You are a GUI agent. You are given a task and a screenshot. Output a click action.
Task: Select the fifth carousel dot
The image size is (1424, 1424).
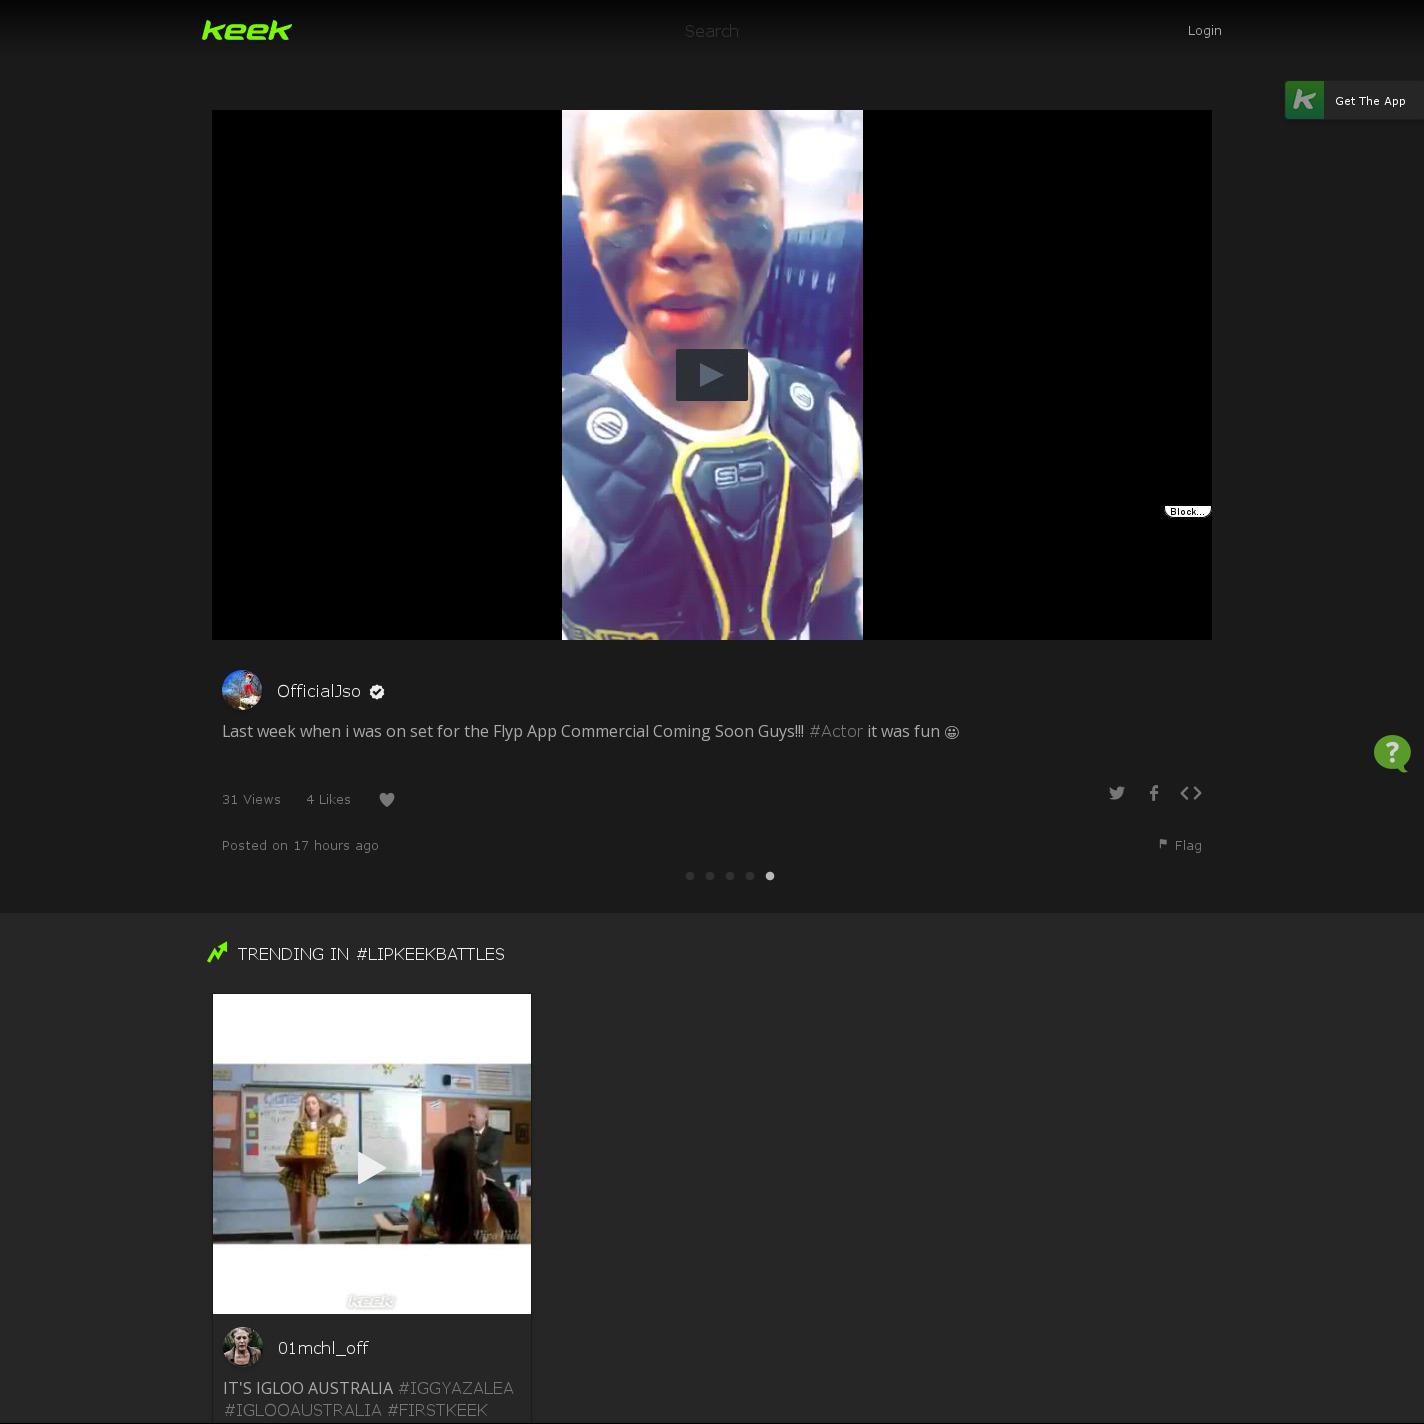coord(770,876)
